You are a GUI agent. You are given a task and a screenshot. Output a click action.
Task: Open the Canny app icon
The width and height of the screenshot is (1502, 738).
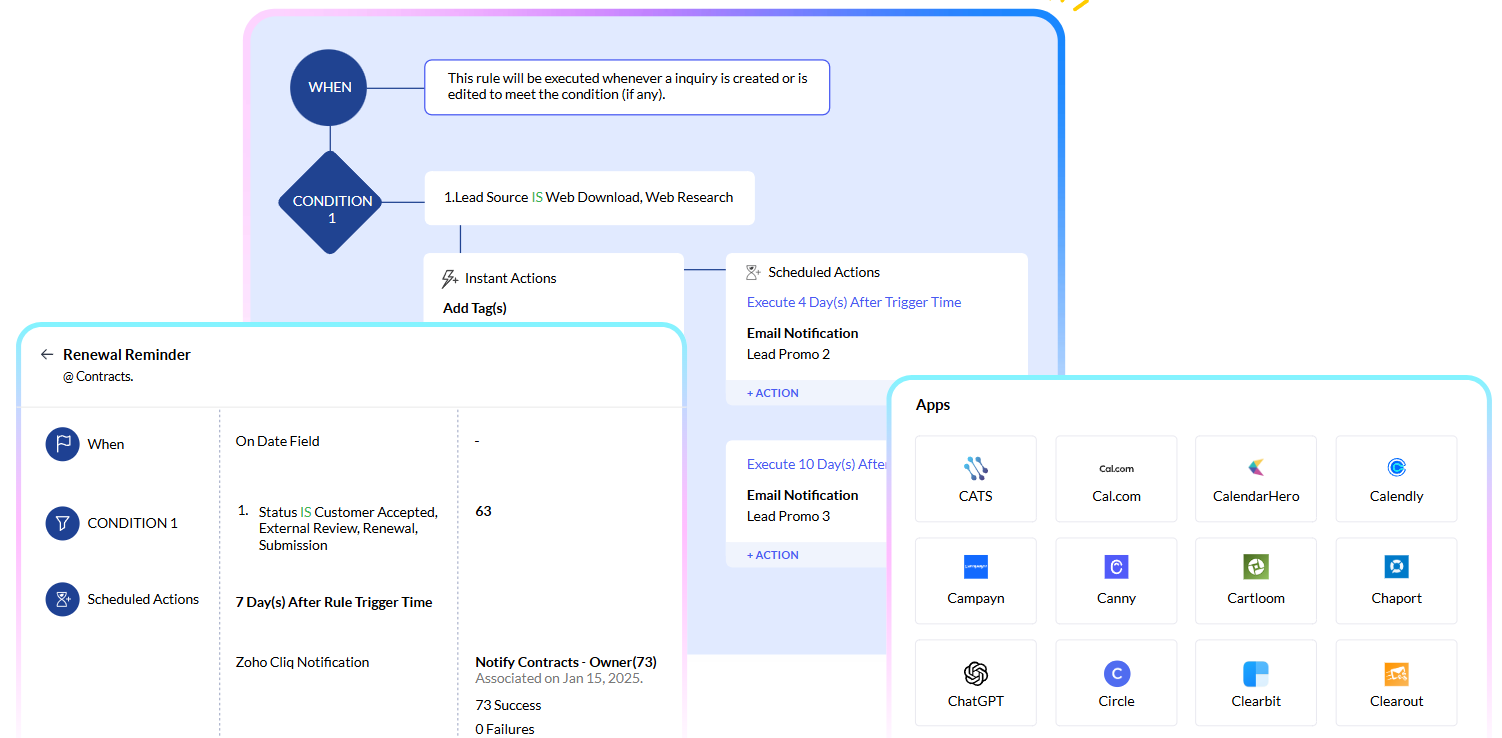coord(1116,567)
